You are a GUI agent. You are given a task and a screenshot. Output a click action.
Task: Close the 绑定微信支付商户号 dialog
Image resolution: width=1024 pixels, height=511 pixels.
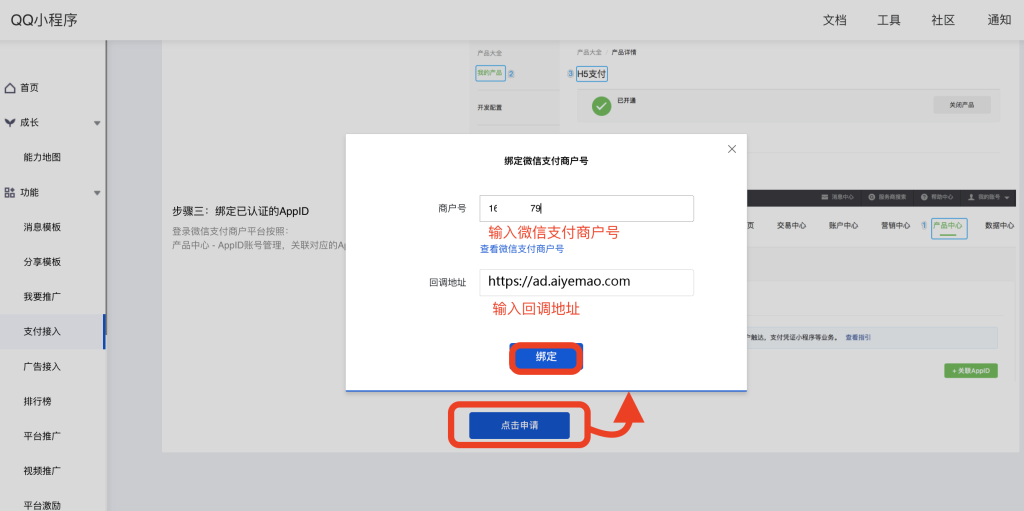[x=731, y=149]
